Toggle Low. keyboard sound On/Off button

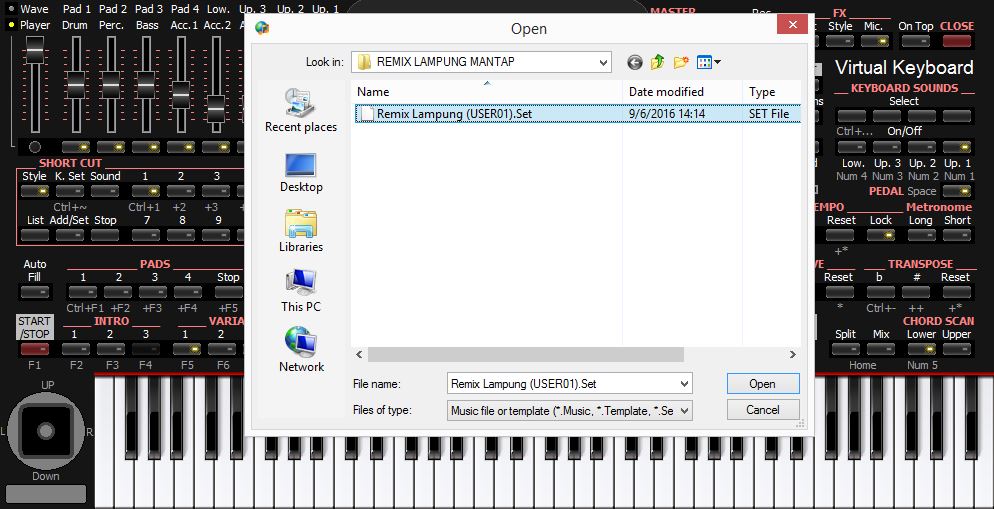[x=851, y=147]
